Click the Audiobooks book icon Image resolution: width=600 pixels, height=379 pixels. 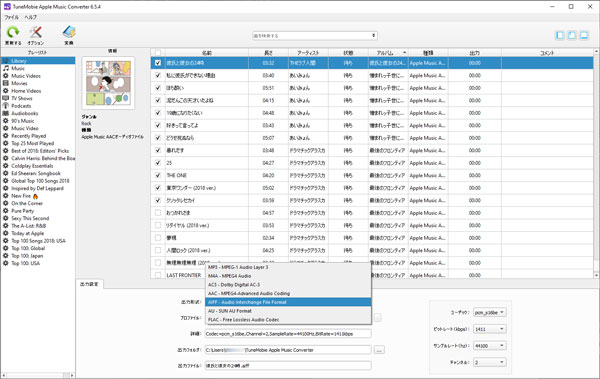click(5, 113)
